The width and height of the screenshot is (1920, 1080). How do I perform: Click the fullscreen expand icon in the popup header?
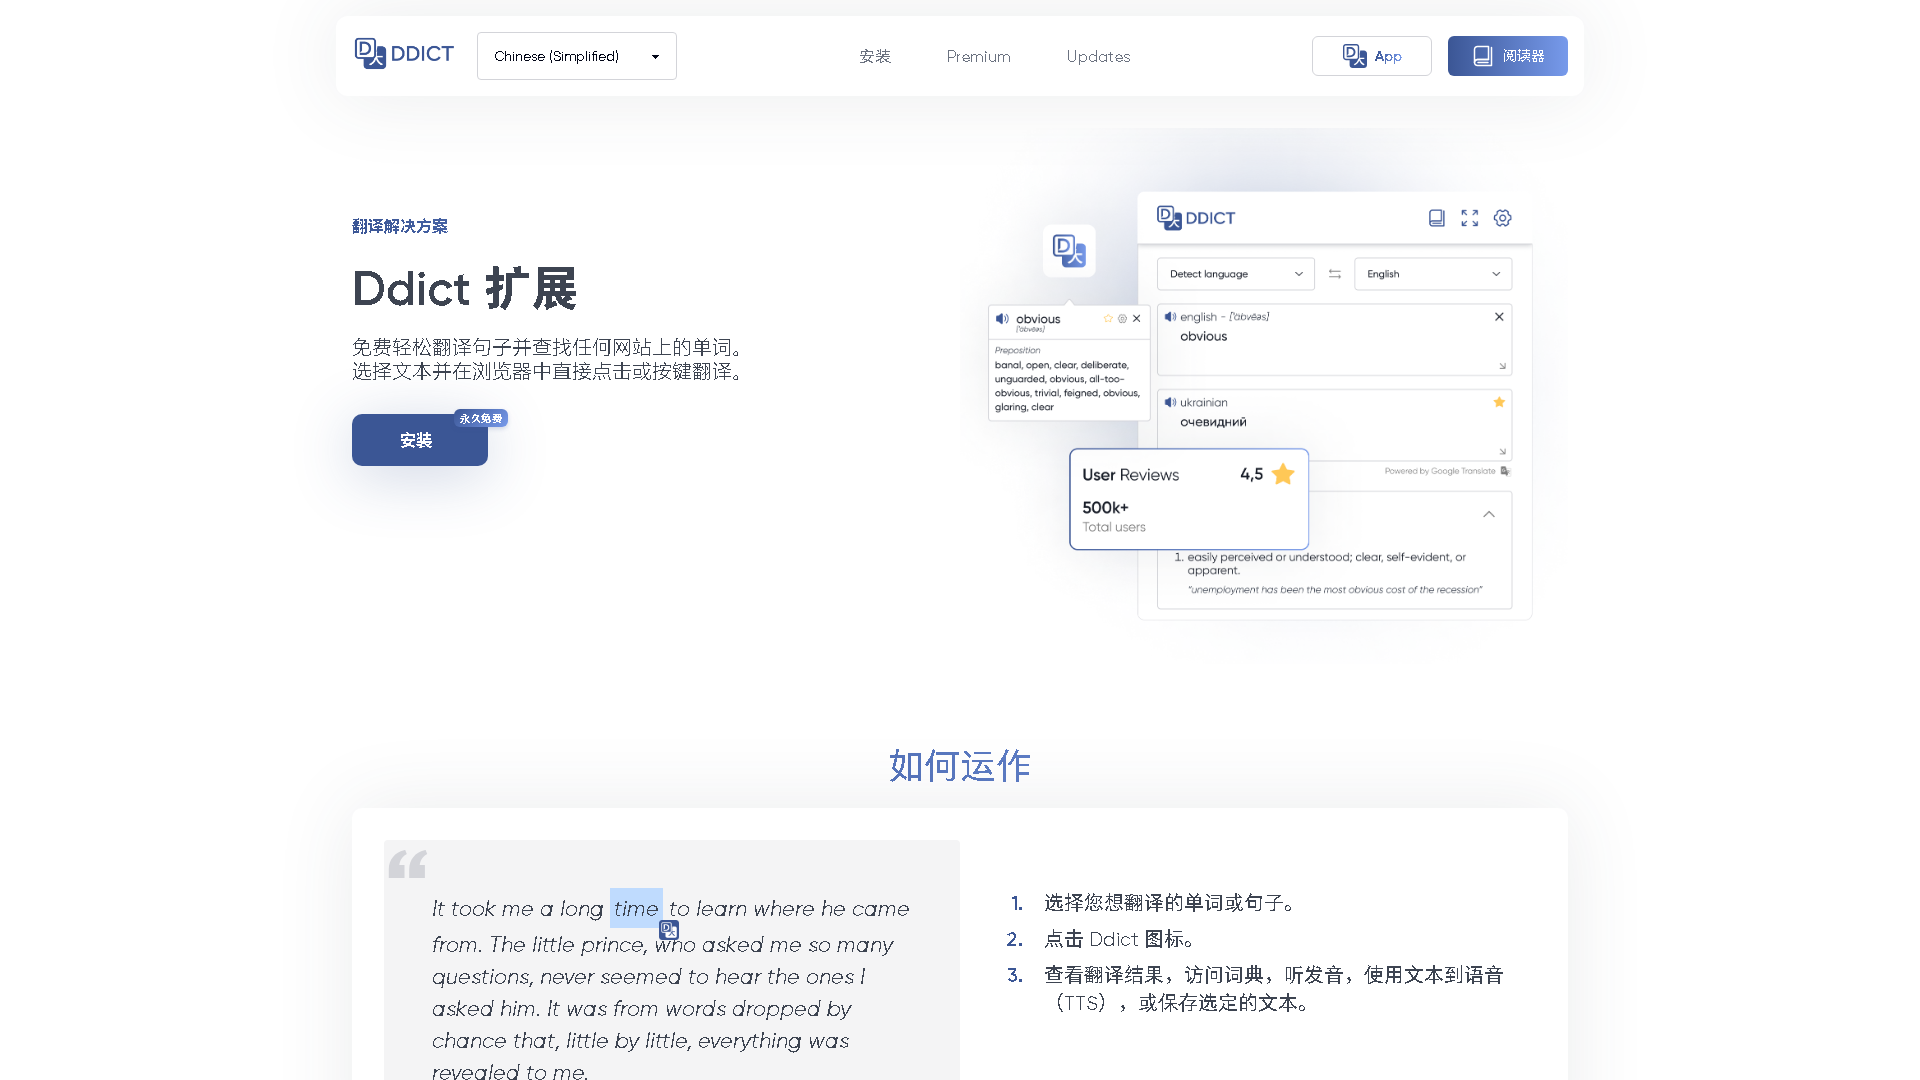(1469, 217)
